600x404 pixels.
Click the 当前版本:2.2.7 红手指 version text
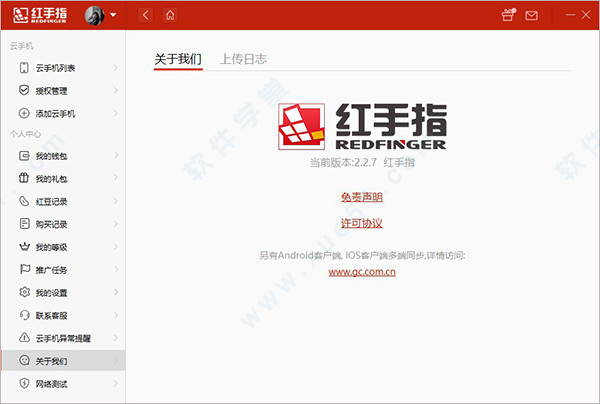click(362, 163)
